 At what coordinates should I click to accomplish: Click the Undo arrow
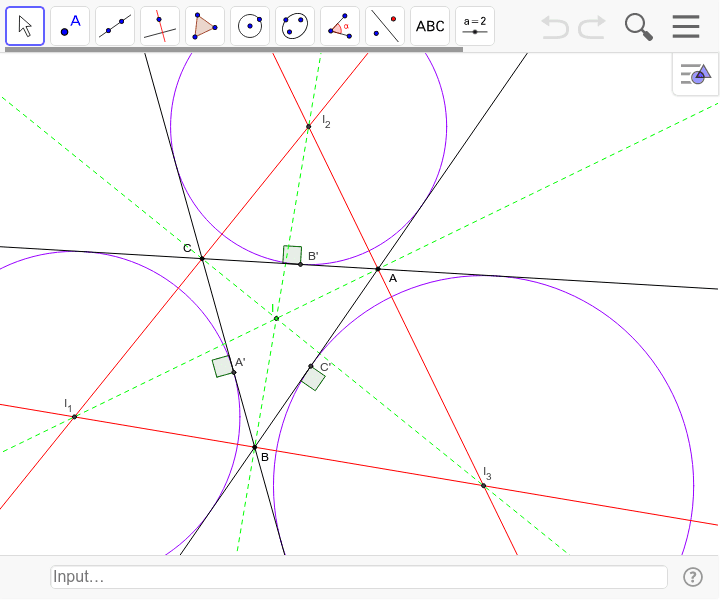[x=555, y=27]
